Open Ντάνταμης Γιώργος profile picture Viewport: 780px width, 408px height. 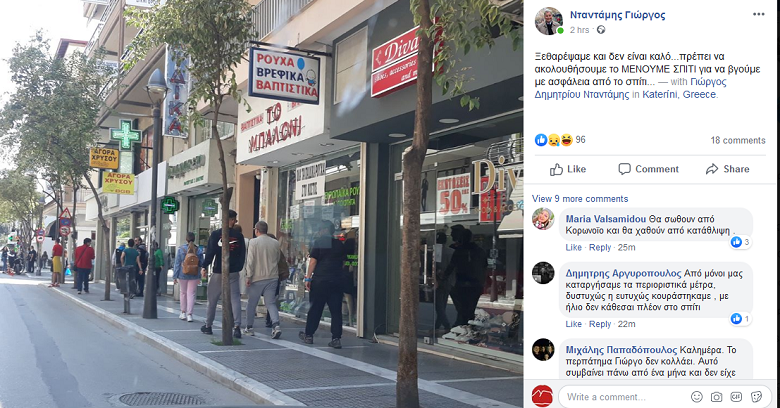(x=549, y=21)
